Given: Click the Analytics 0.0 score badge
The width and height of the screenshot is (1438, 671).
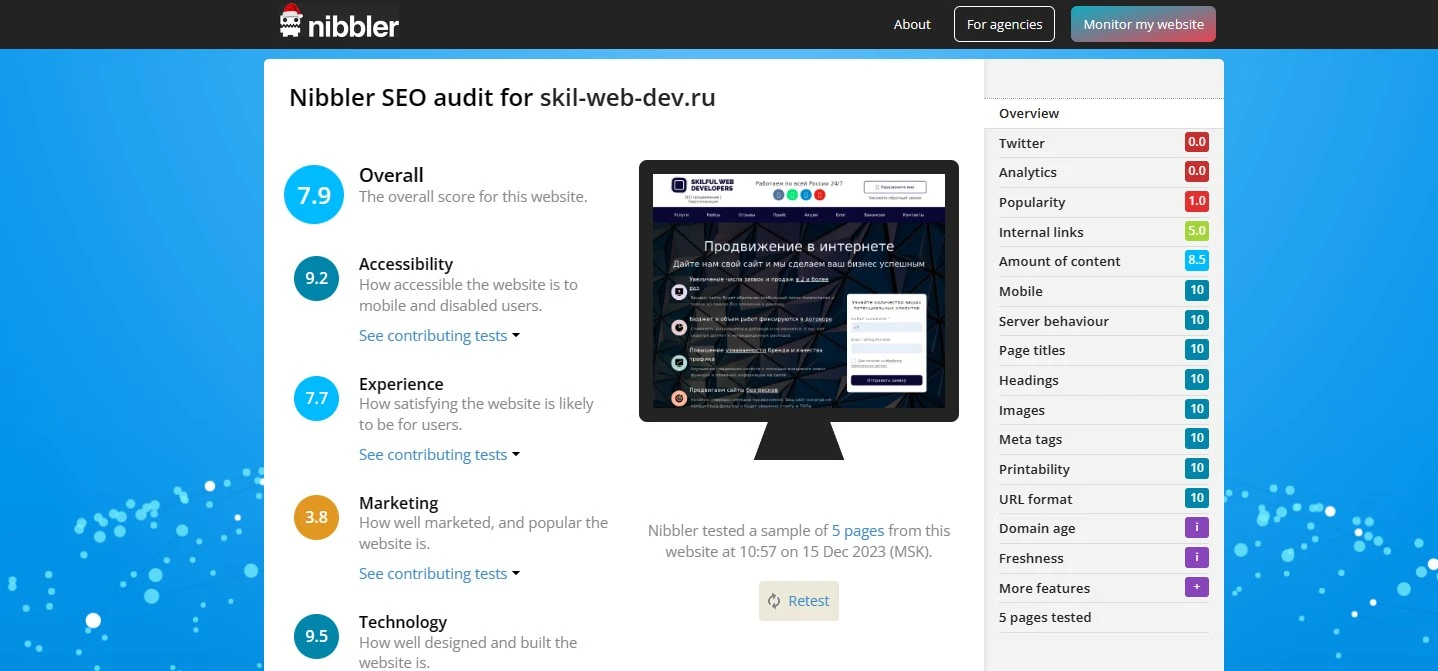Looking at the screenshot, I should [1197, 171].
